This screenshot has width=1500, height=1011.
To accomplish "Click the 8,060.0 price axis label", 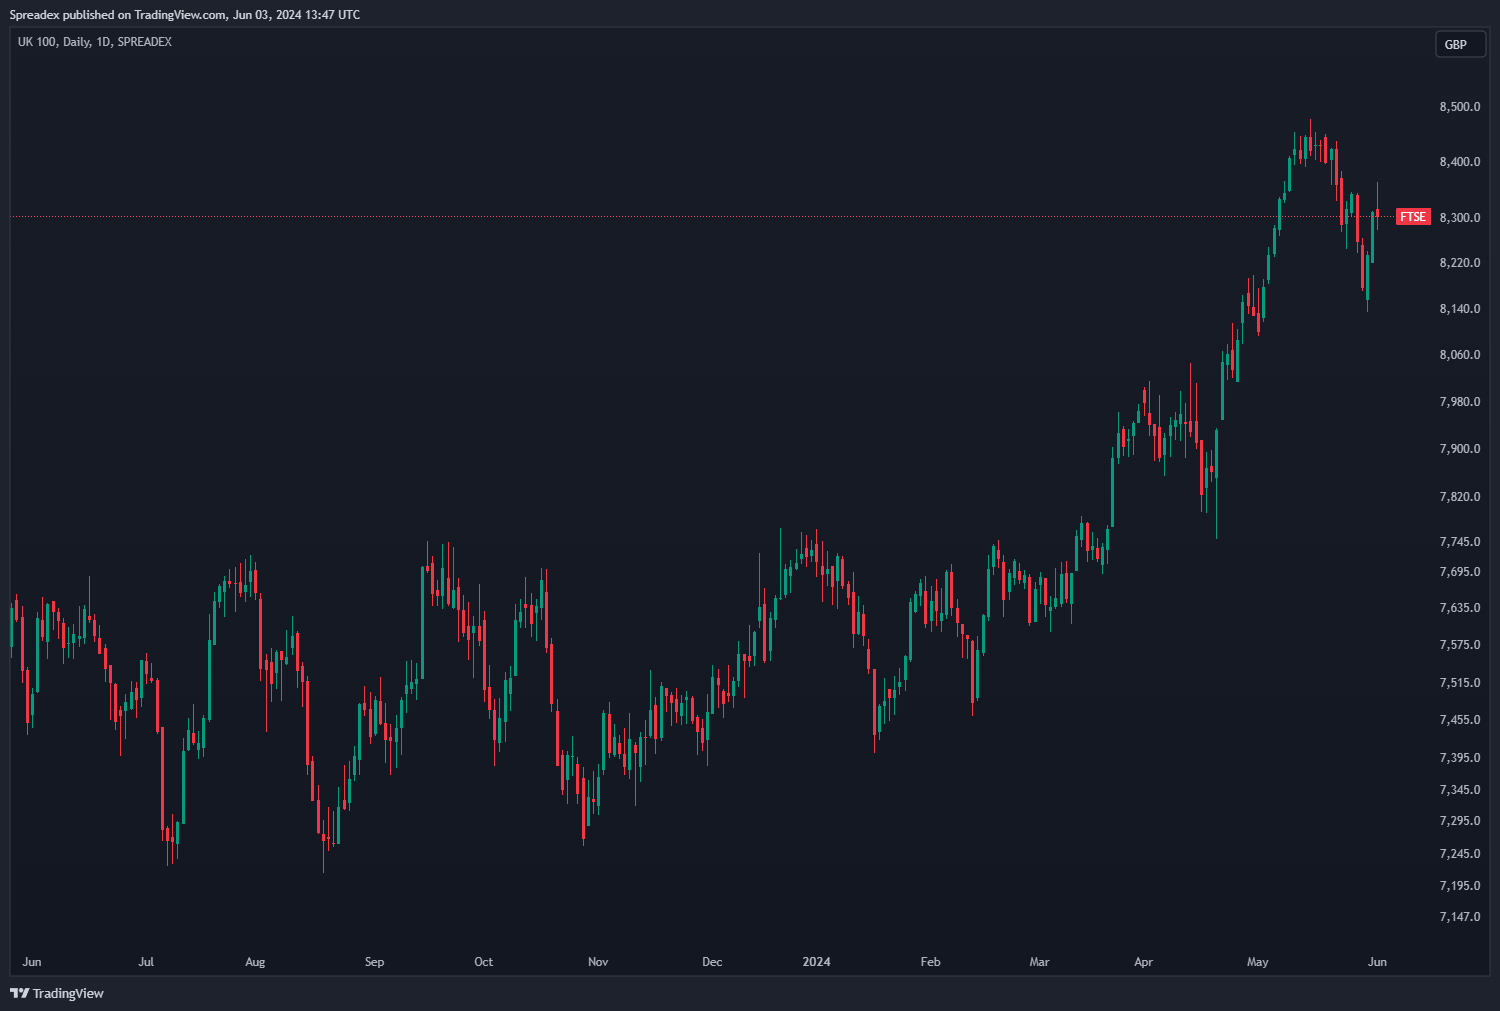I will 1460,355.
